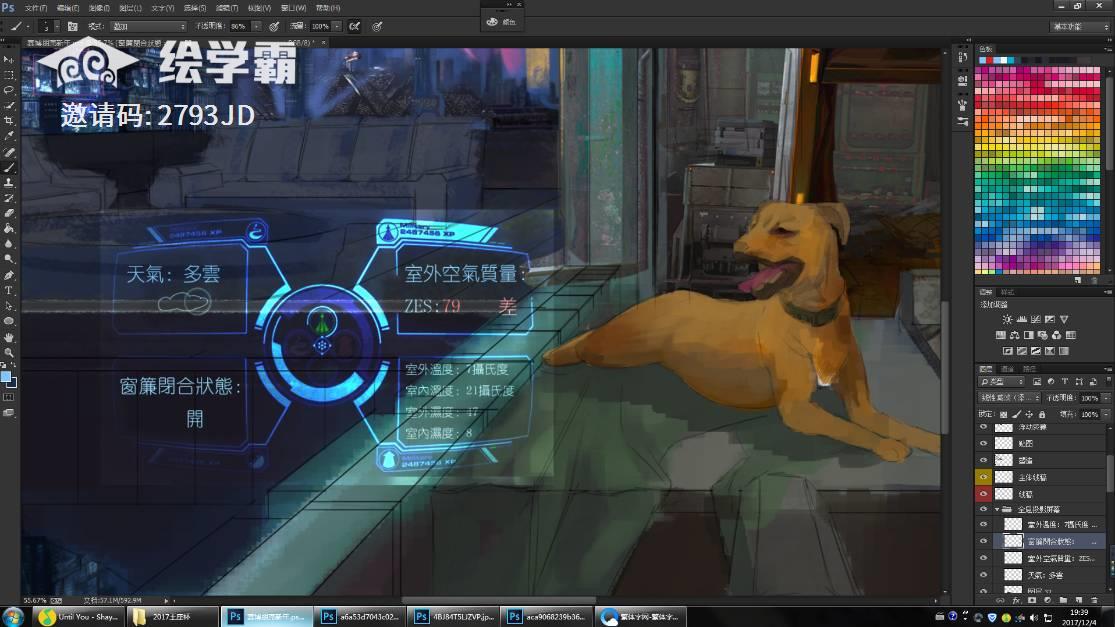The width and height of the screenshot is (1115, 627).
Task: Open the workspace switcher dropdown
Action: point(1080,26)
